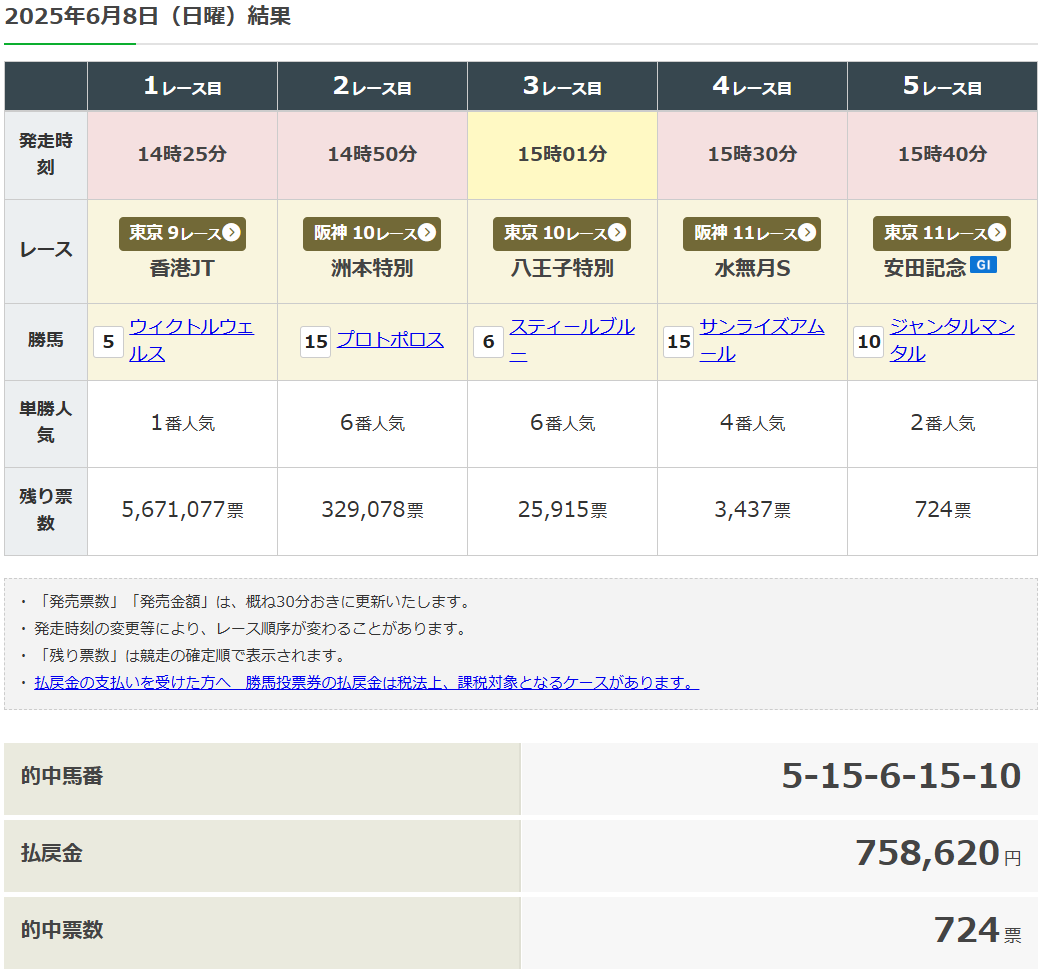Image resolution: width=1043 pixels, height=976 pixels.
Task: Click arrow icon on 東京 9レース
Action: (231, 232)
